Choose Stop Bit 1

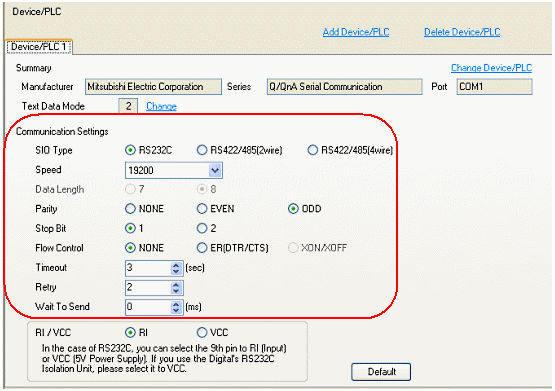click(x=130, y=228)
